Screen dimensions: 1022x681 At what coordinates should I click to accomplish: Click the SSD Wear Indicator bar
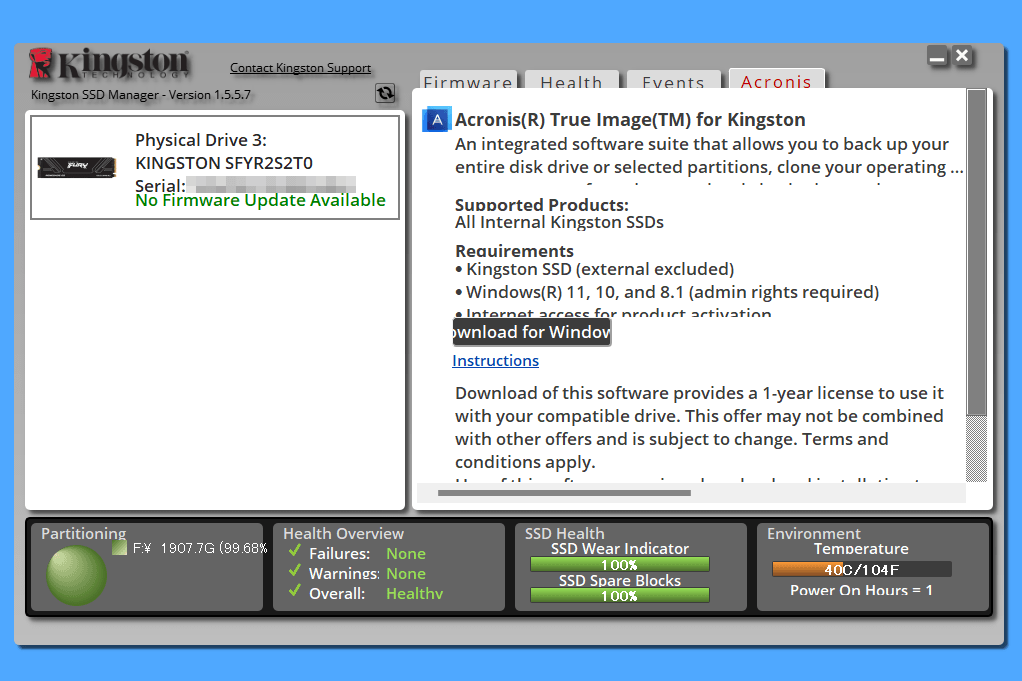point(619,565)
